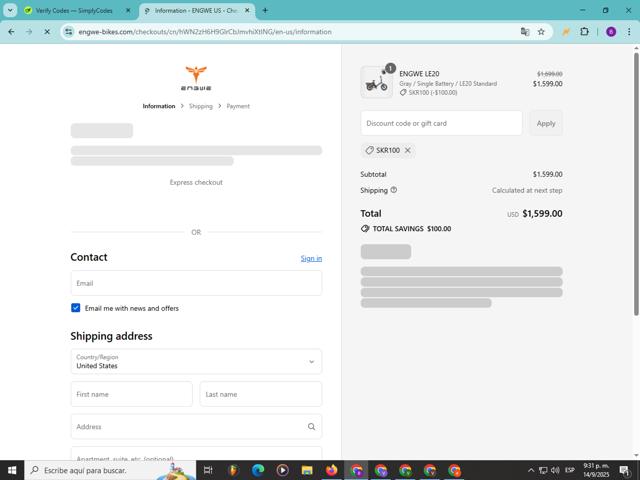Screen dimensions: 640x480
Task: Click the Express checkout label
Action: pyautogui.click(x=196, y=182)
